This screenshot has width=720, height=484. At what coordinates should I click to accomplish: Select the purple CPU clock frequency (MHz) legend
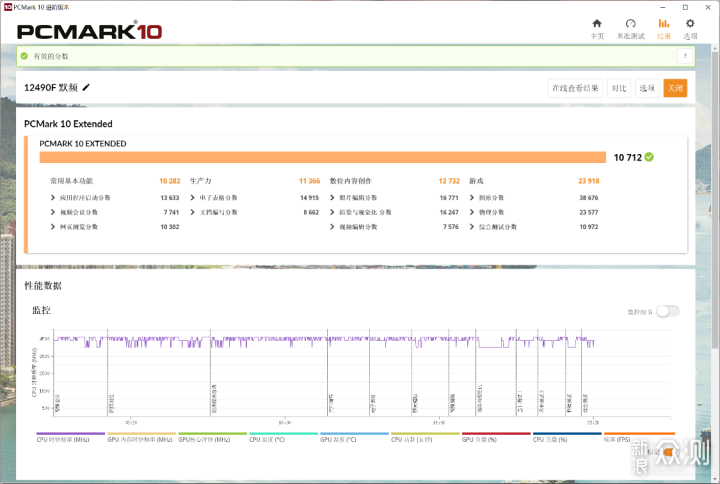tap(70, 437)
